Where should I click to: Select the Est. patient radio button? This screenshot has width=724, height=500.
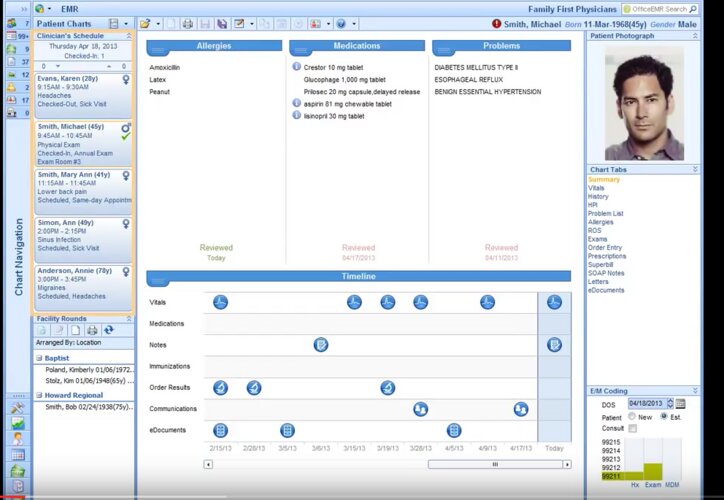point(663,416)
